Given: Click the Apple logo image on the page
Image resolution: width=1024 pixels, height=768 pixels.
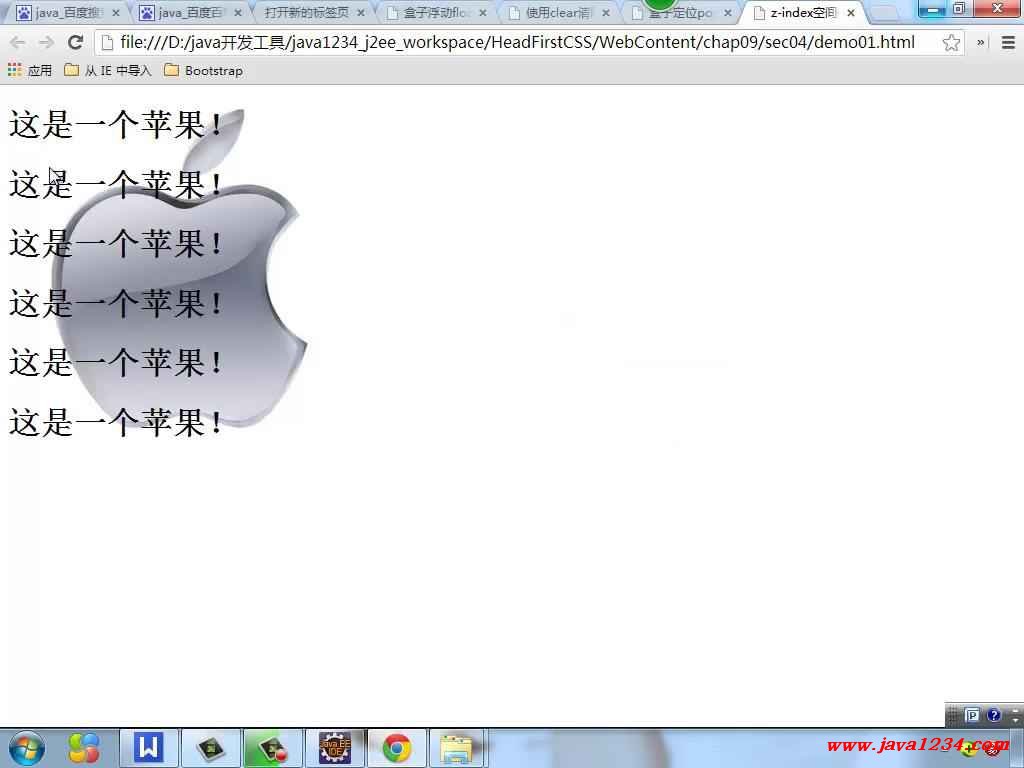Looking at the screenshot, I should [180, 268].
